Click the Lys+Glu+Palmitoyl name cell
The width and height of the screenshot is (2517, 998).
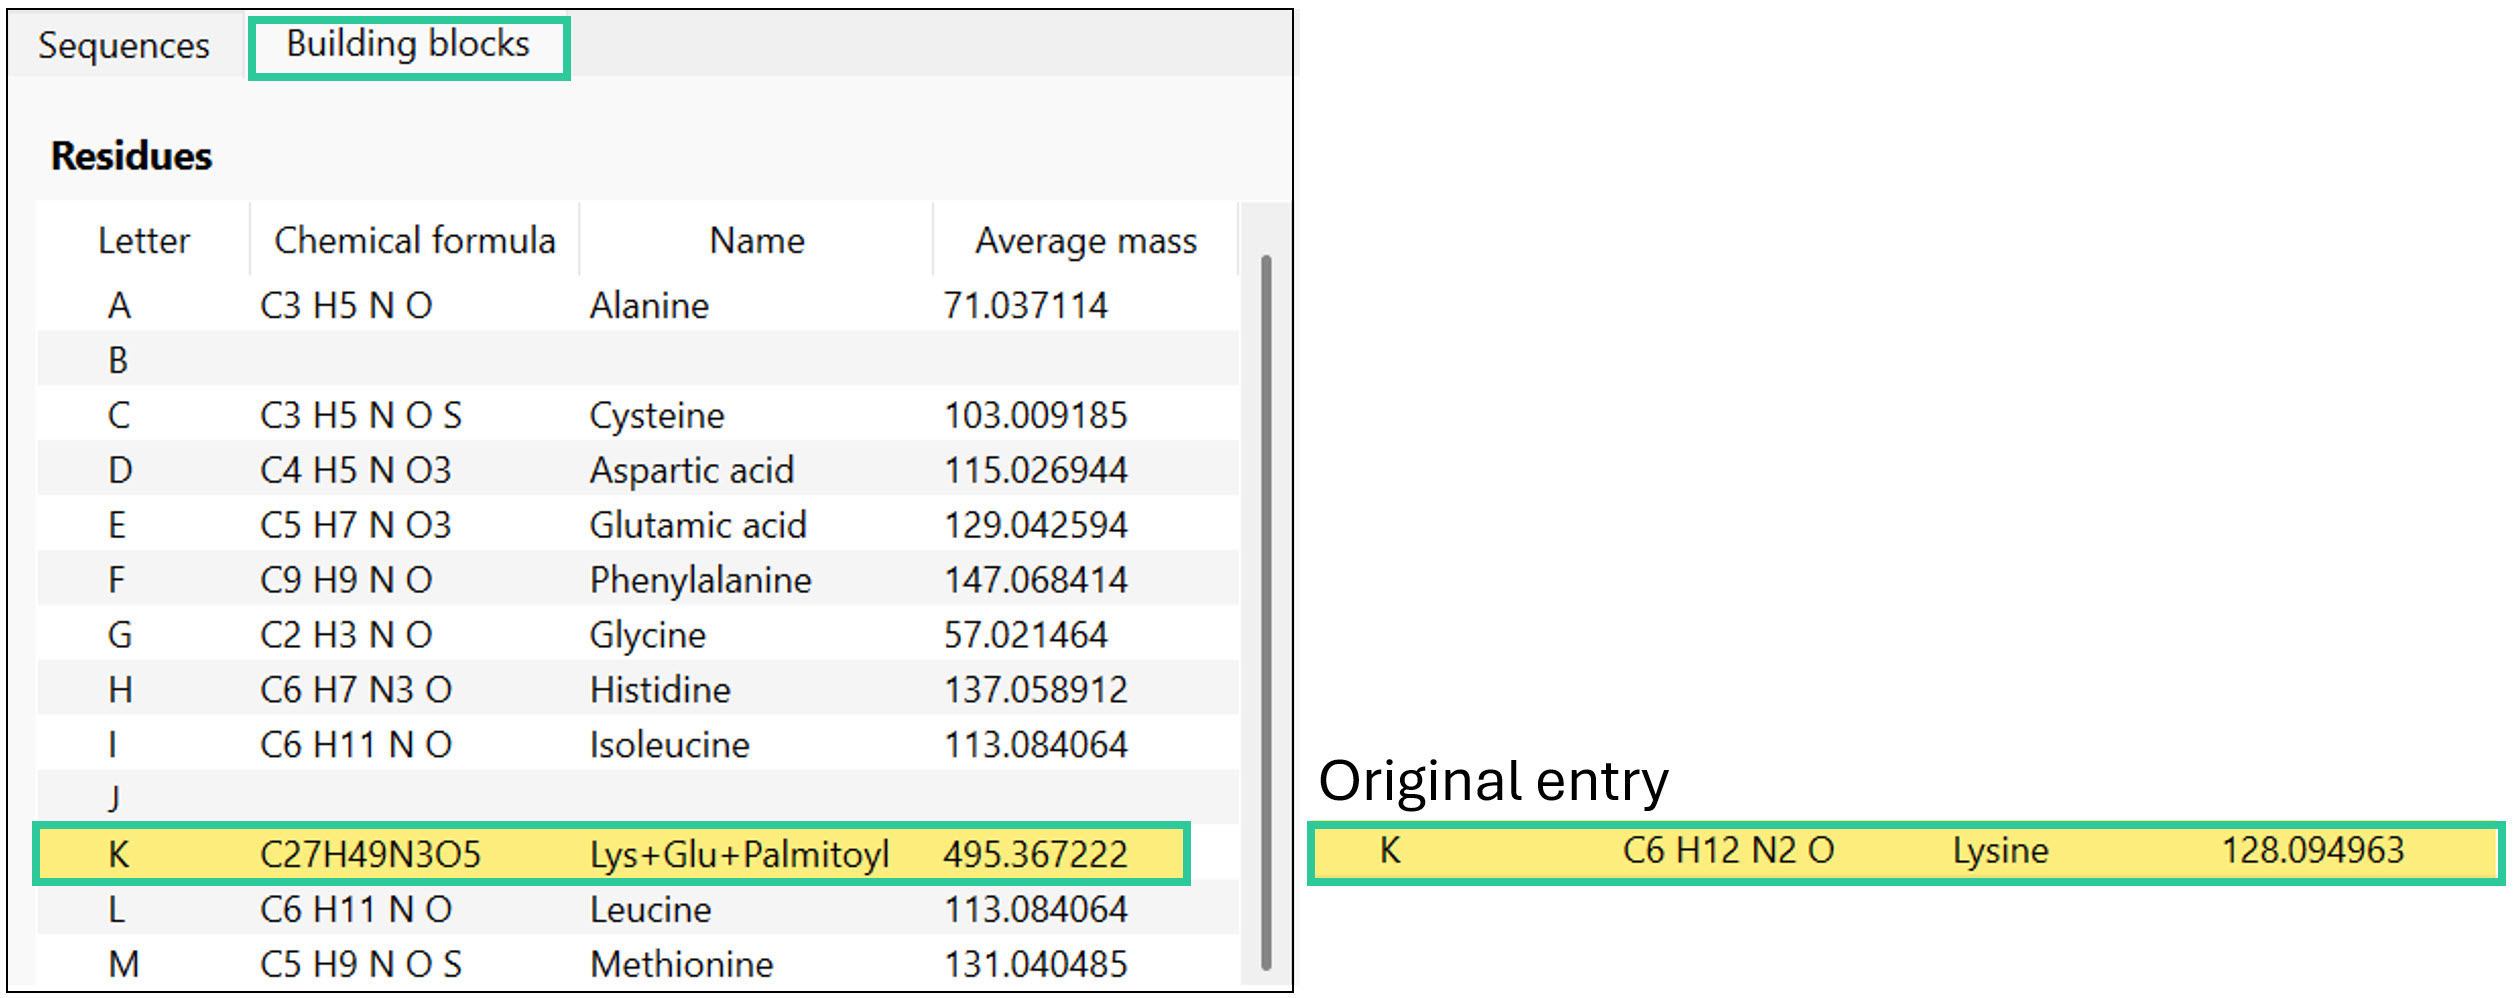[x=740, y=854]
